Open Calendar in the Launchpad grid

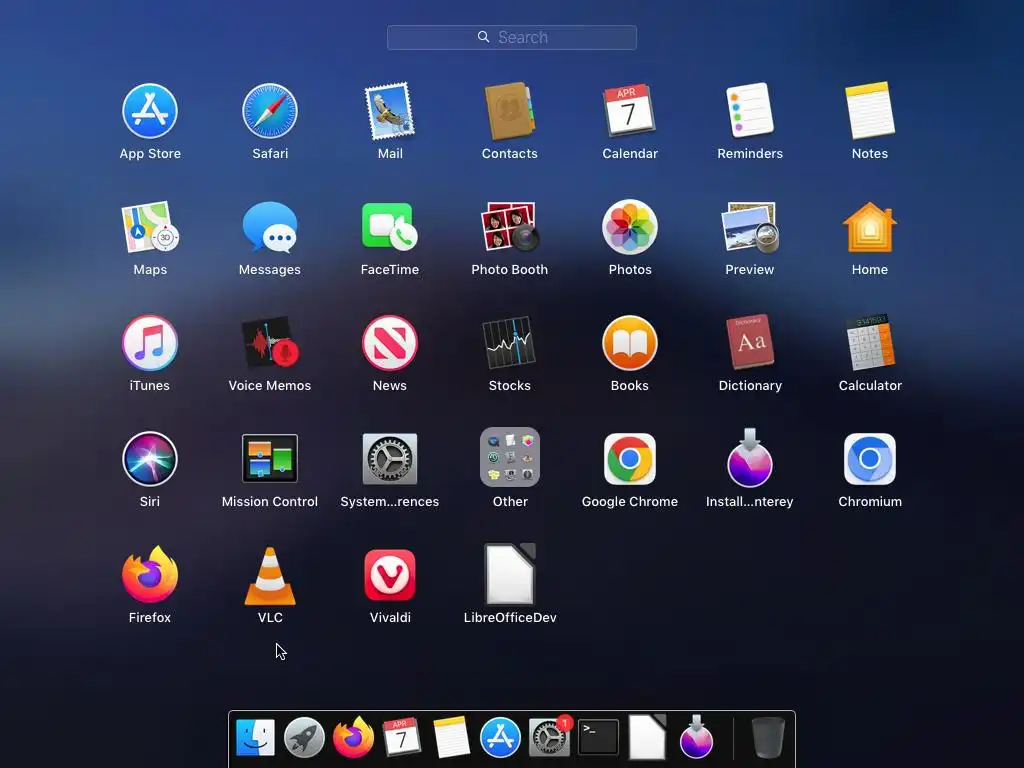pos(630,110)
